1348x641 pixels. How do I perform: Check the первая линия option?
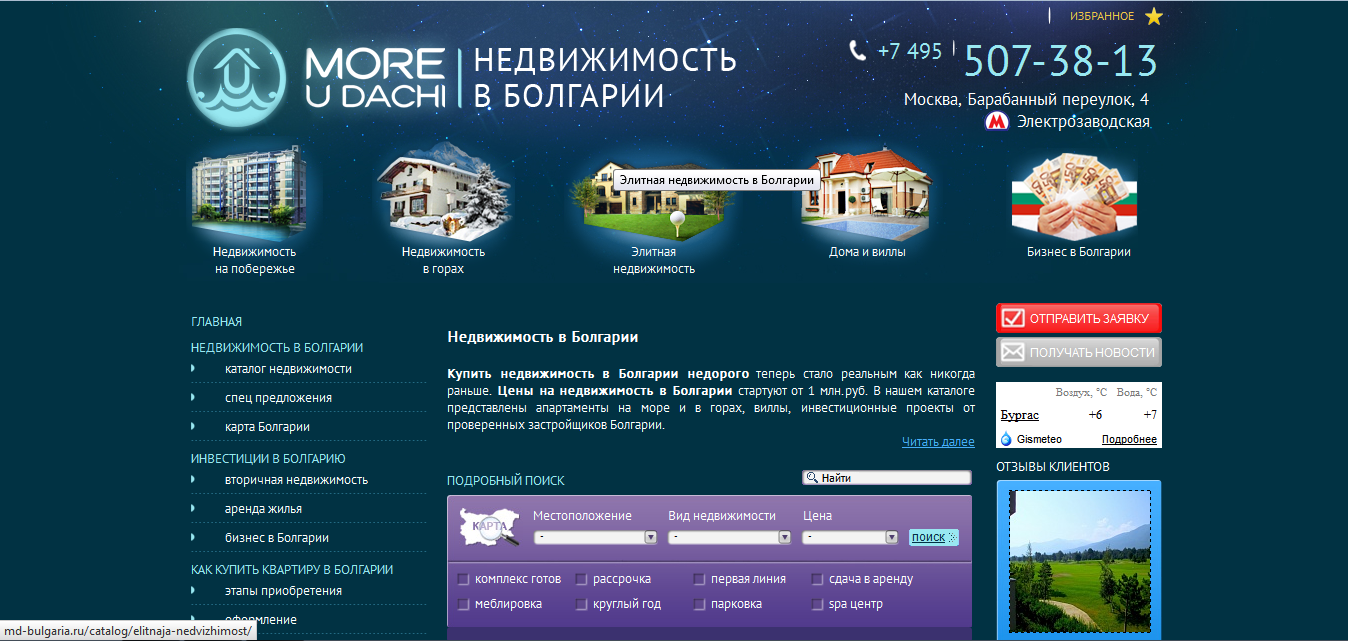[x=699, y=578]
